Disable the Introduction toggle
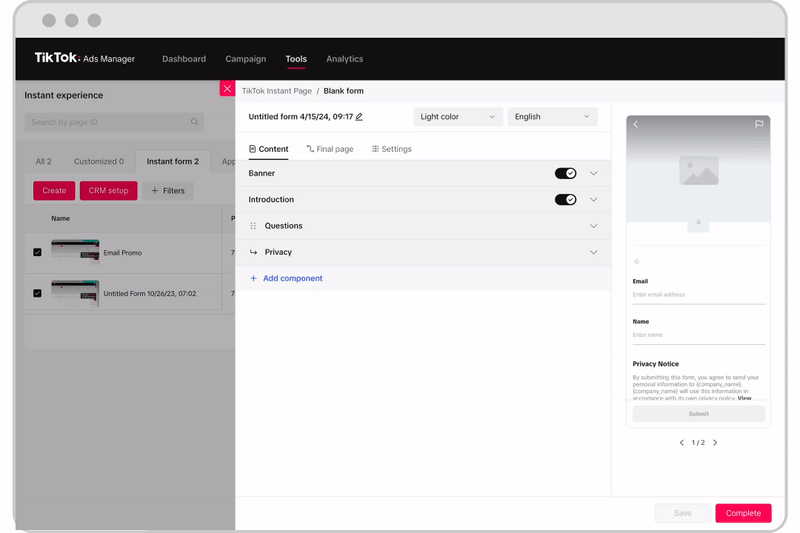This screenshot has width=800, height=533. (565, 199)
